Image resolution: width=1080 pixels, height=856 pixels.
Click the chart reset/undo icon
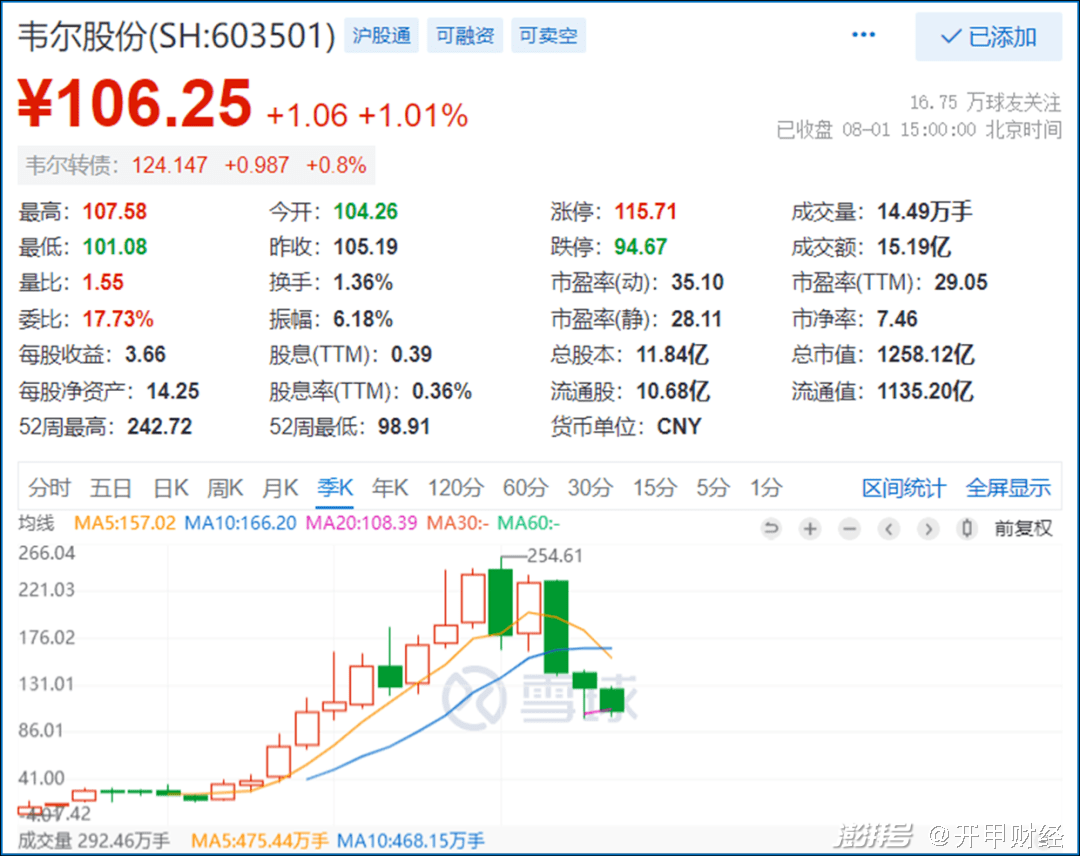tap(770, 529)
